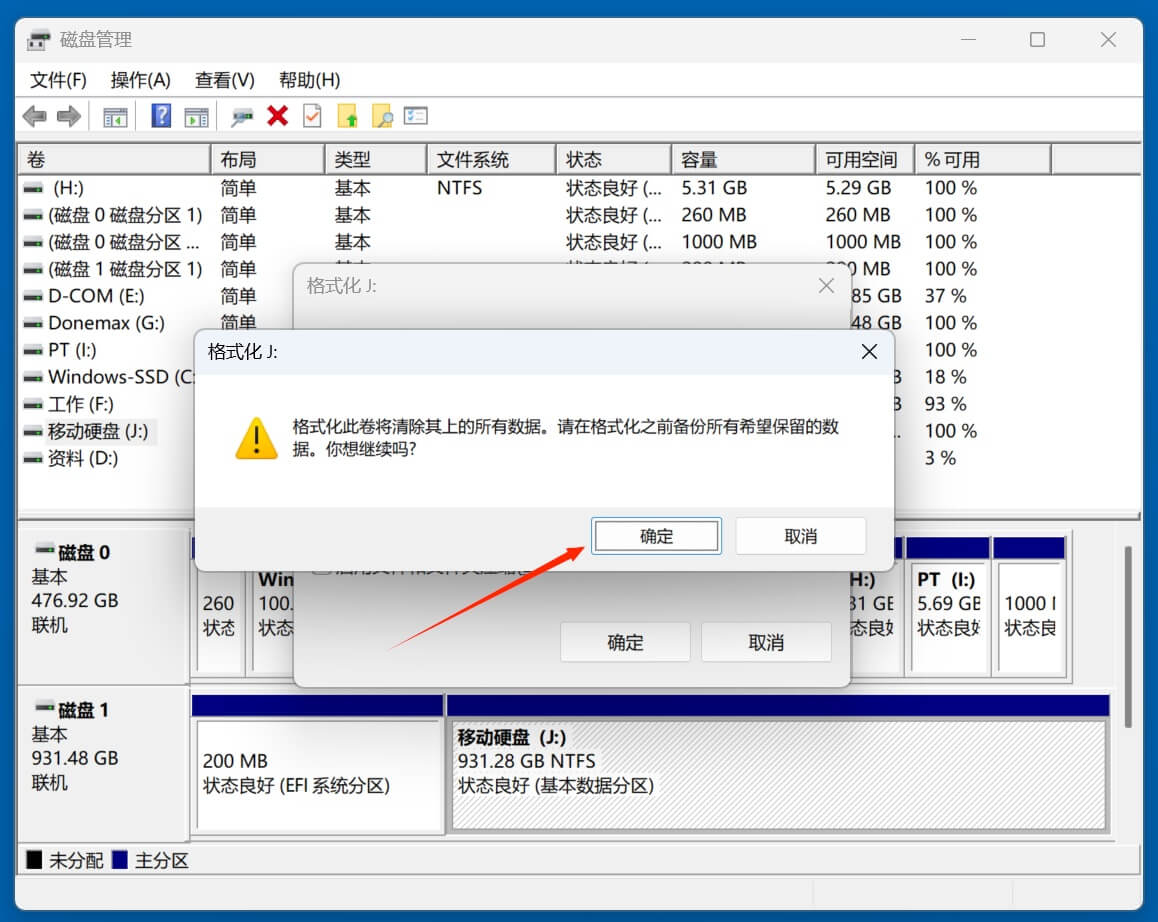Show the action pane via toolbar icon
Screen dimensions: 1158x922
197,116
